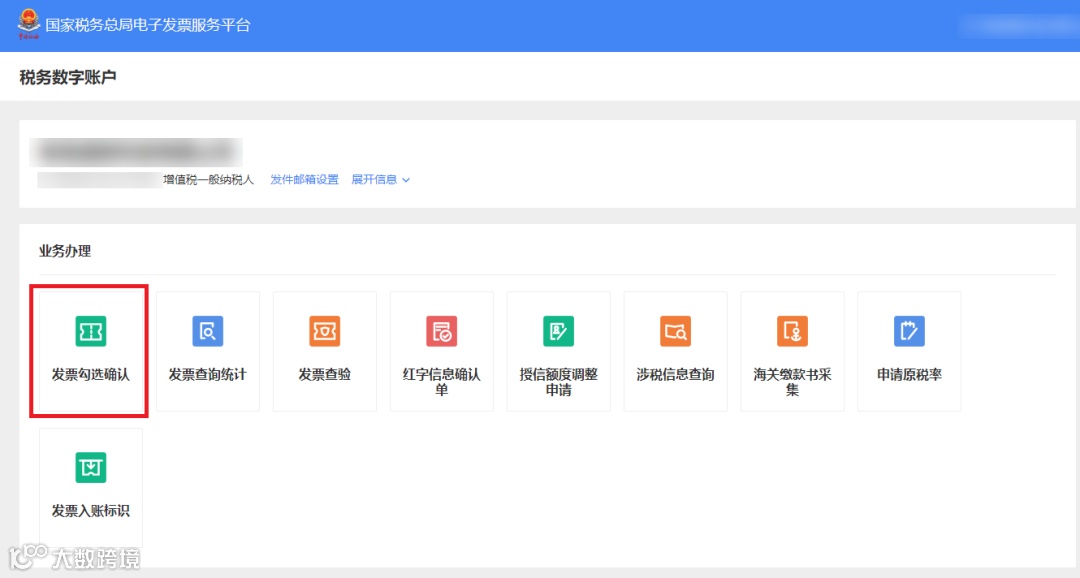Click the 发票查验 label text
Screen dimensions: 1080x578
[x=324, y=375]
